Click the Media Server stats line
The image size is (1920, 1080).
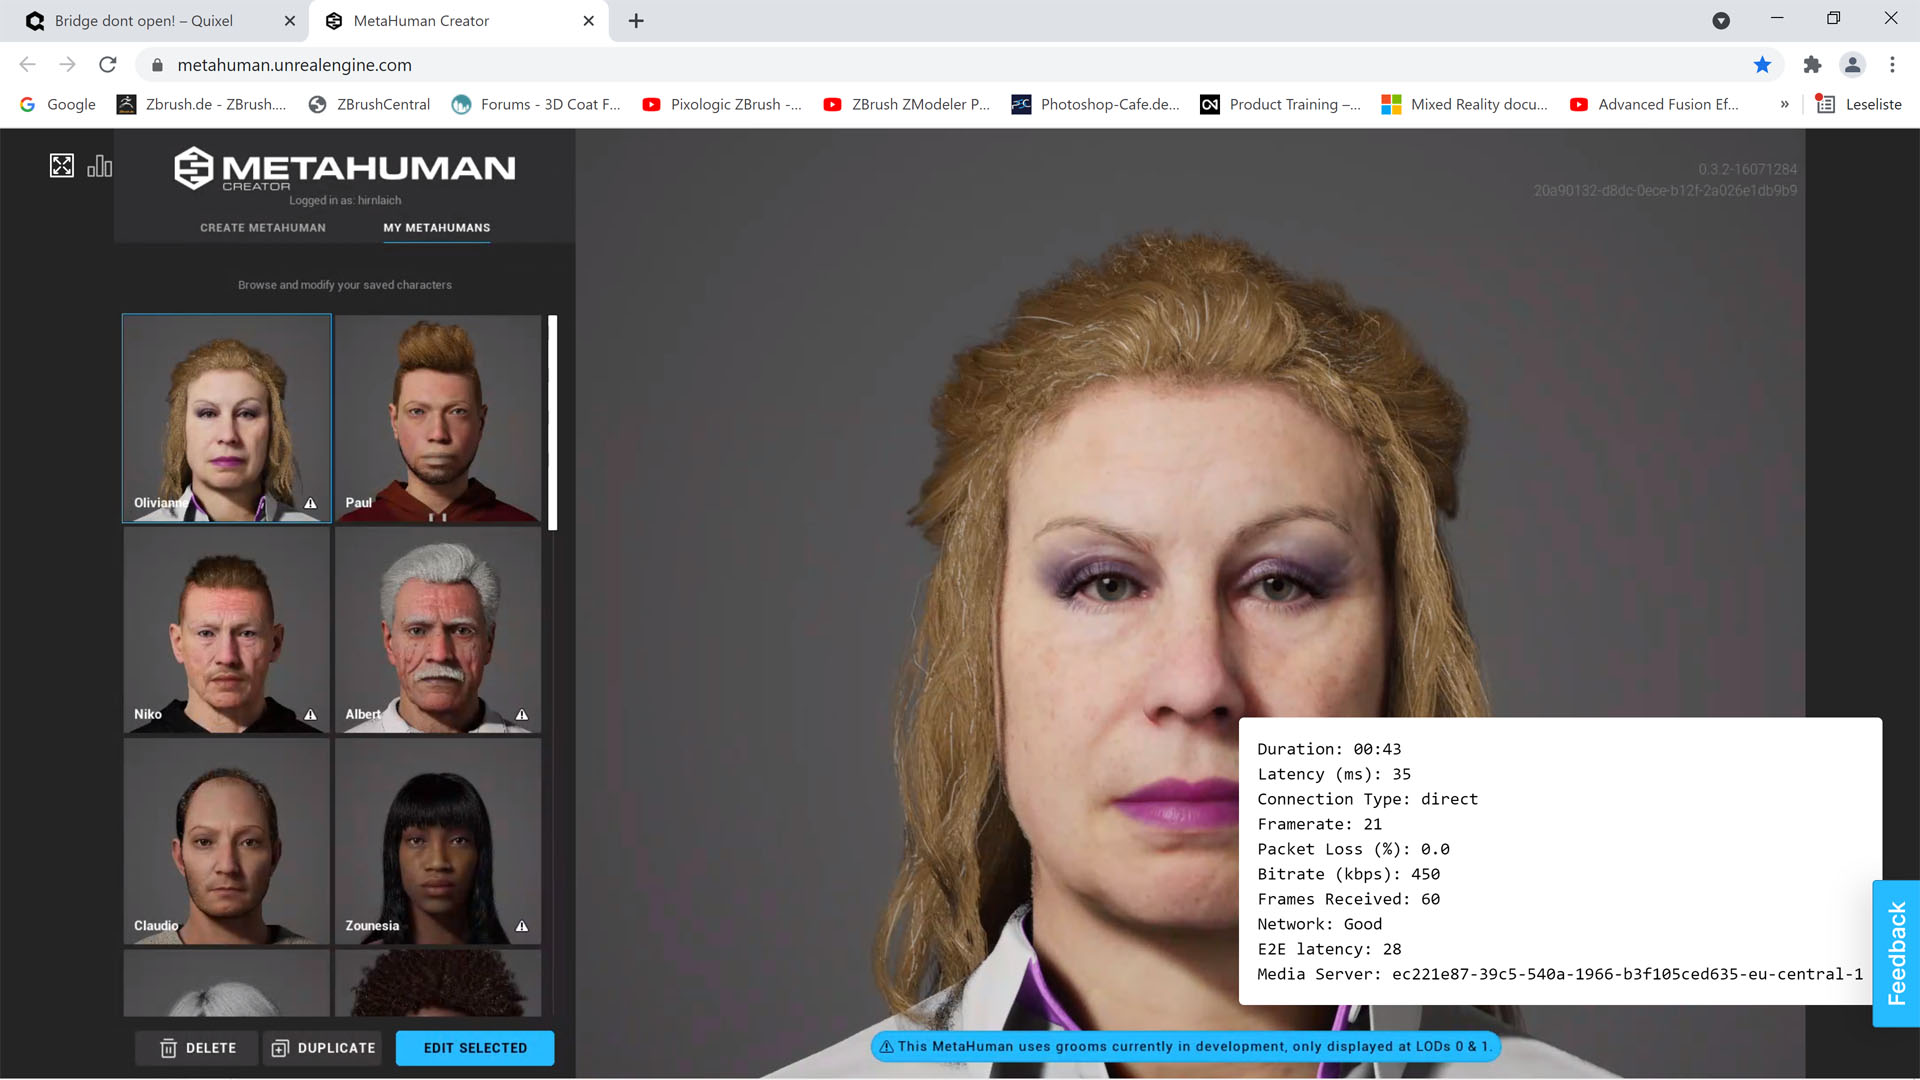coord(1560,974)
